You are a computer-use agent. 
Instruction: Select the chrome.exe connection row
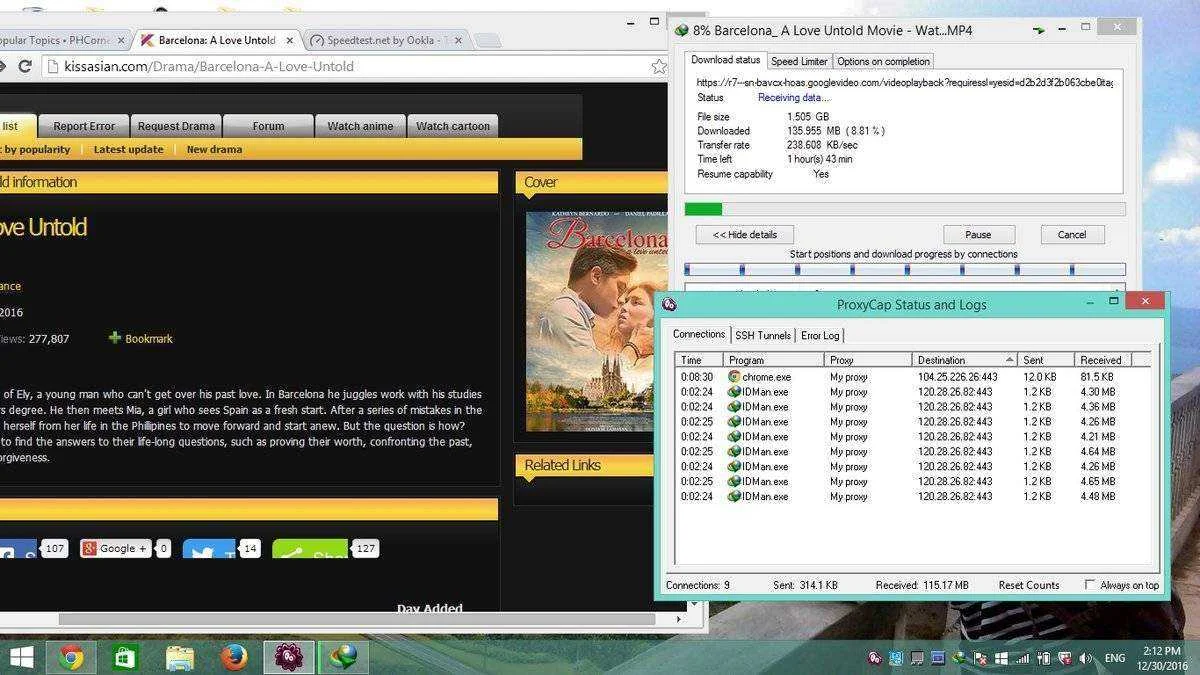tap(914, 377)
